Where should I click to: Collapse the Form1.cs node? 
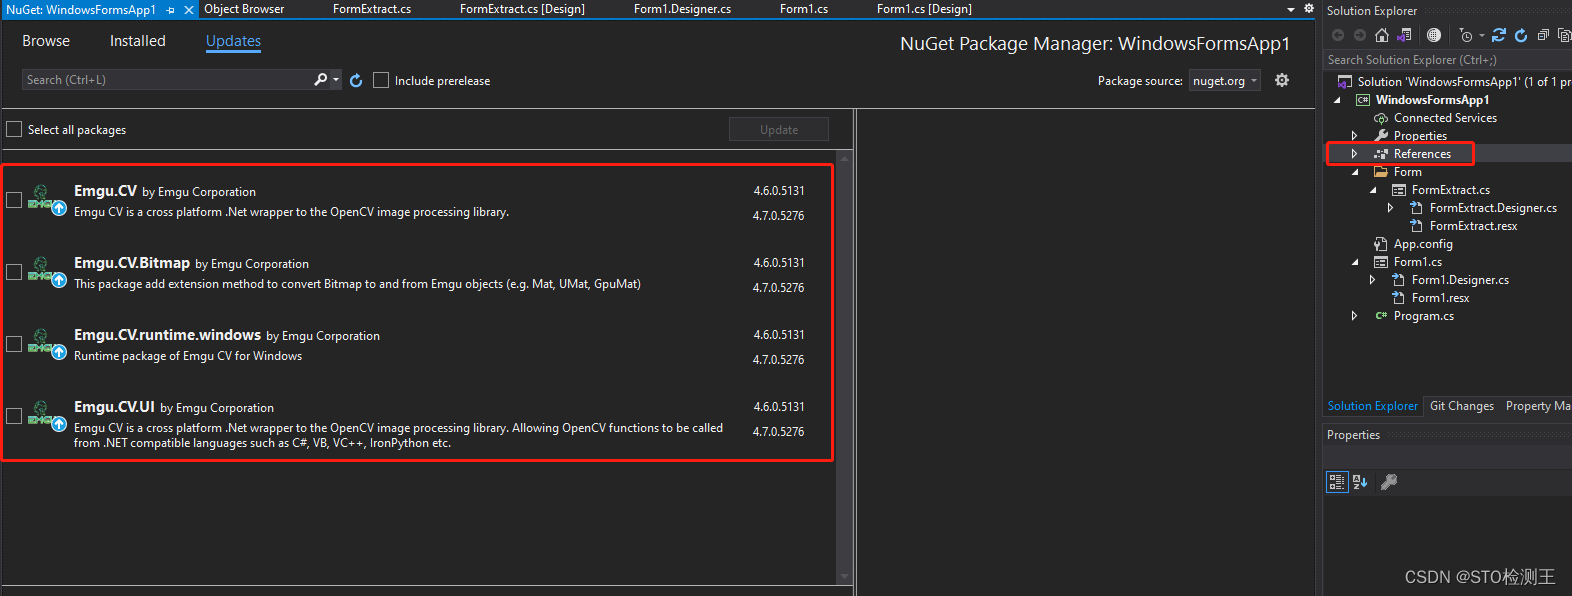[x=1355, y=262]
